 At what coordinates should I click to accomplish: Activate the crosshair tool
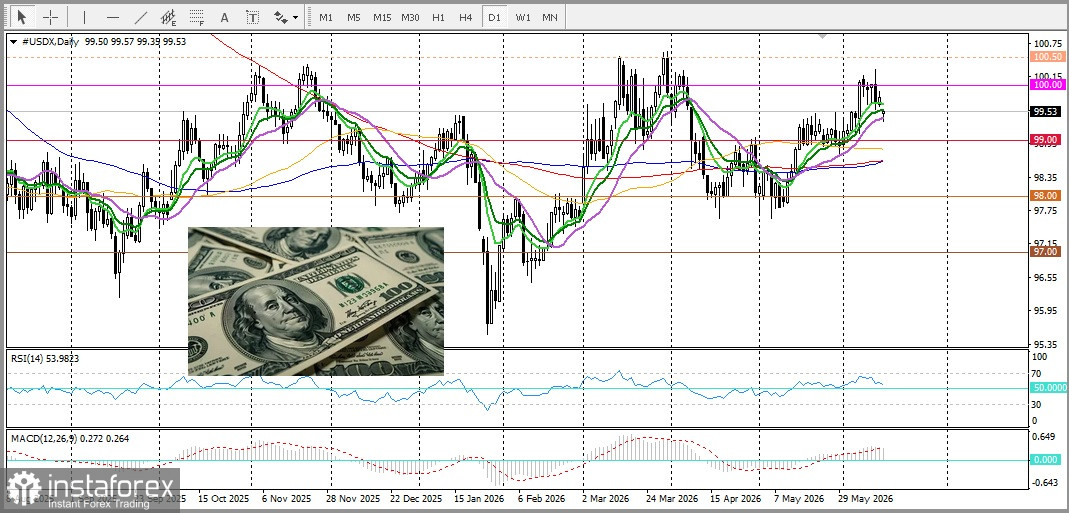click(50, 17)
